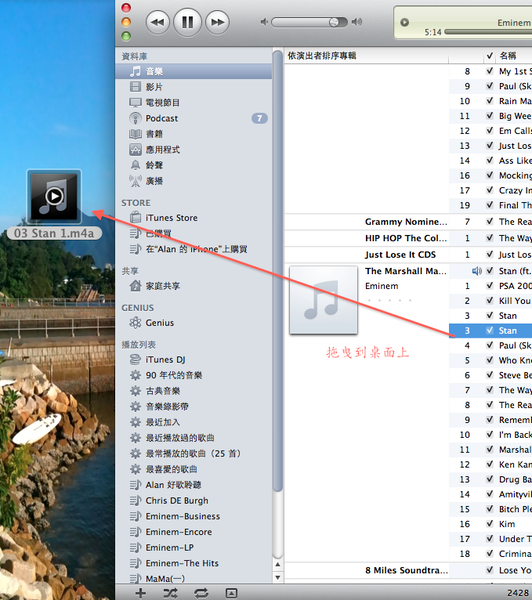This screenshot has height=600, width=532.
Task: Sort by the 依演出者排序專輯 column header
Action: (366, 56)
